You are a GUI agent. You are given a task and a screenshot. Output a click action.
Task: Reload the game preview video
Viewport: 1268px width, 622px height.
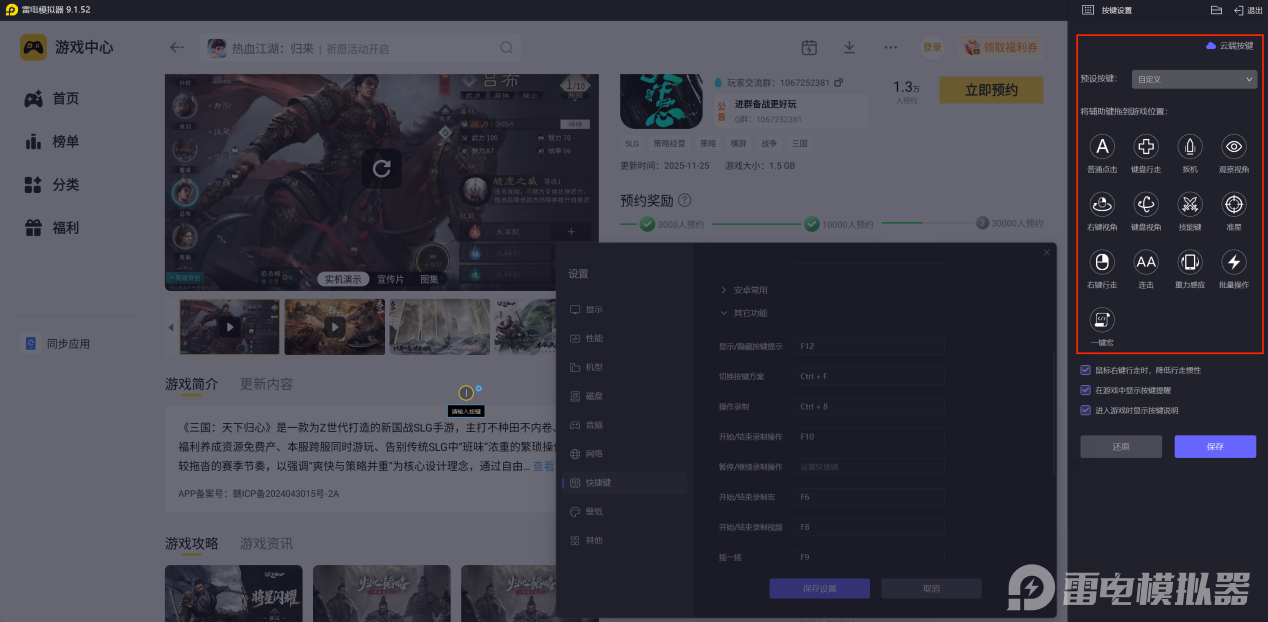(381, 168)
